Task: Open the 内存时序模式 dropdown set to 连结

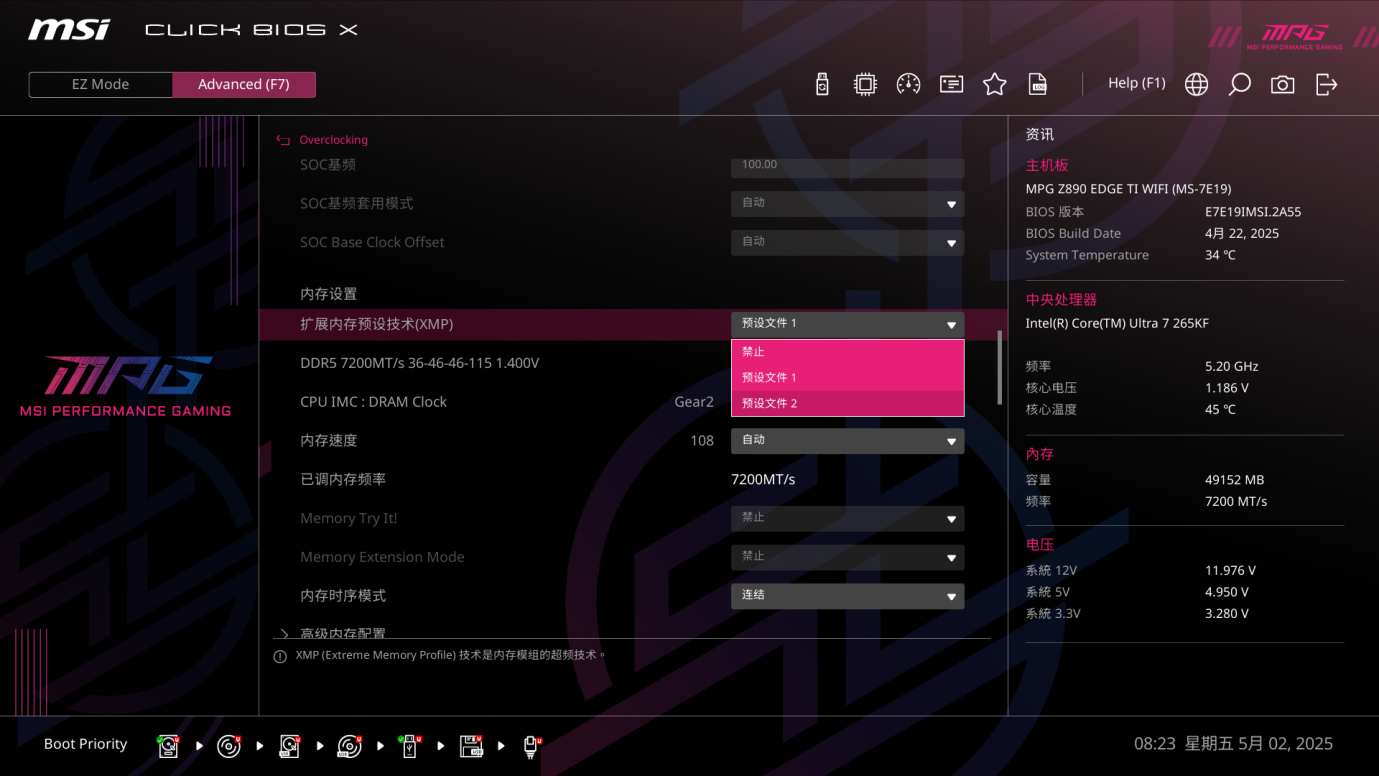Action: (x=848, y=595)
